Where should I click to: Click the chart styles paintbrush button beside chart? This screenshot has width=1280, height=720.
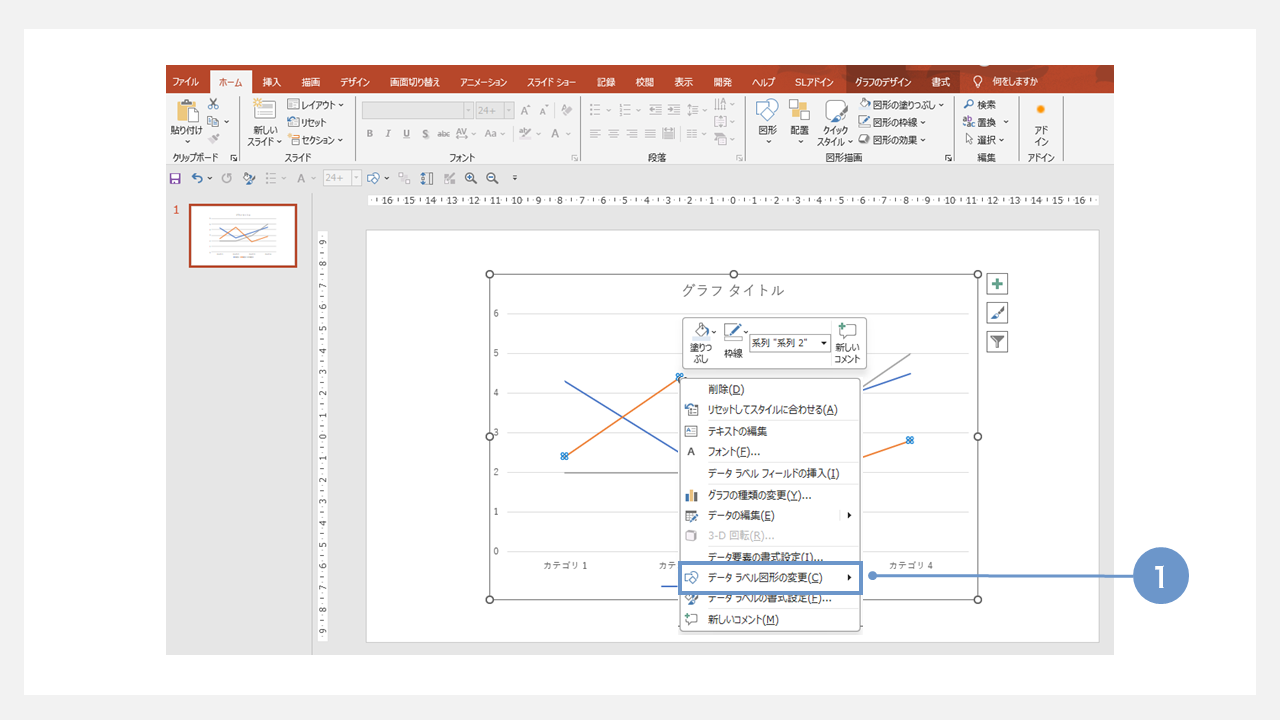pyautogui.click(x=997, y=313)
